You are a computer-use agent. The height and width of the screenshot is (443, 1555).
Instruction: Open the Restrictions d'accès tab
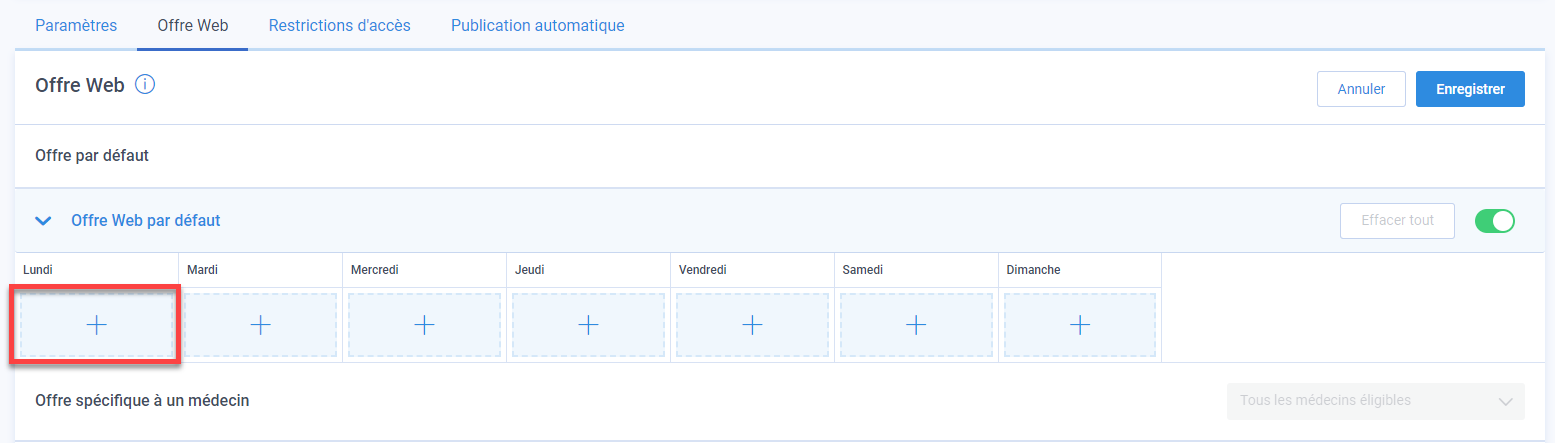(x=339, y=25)
